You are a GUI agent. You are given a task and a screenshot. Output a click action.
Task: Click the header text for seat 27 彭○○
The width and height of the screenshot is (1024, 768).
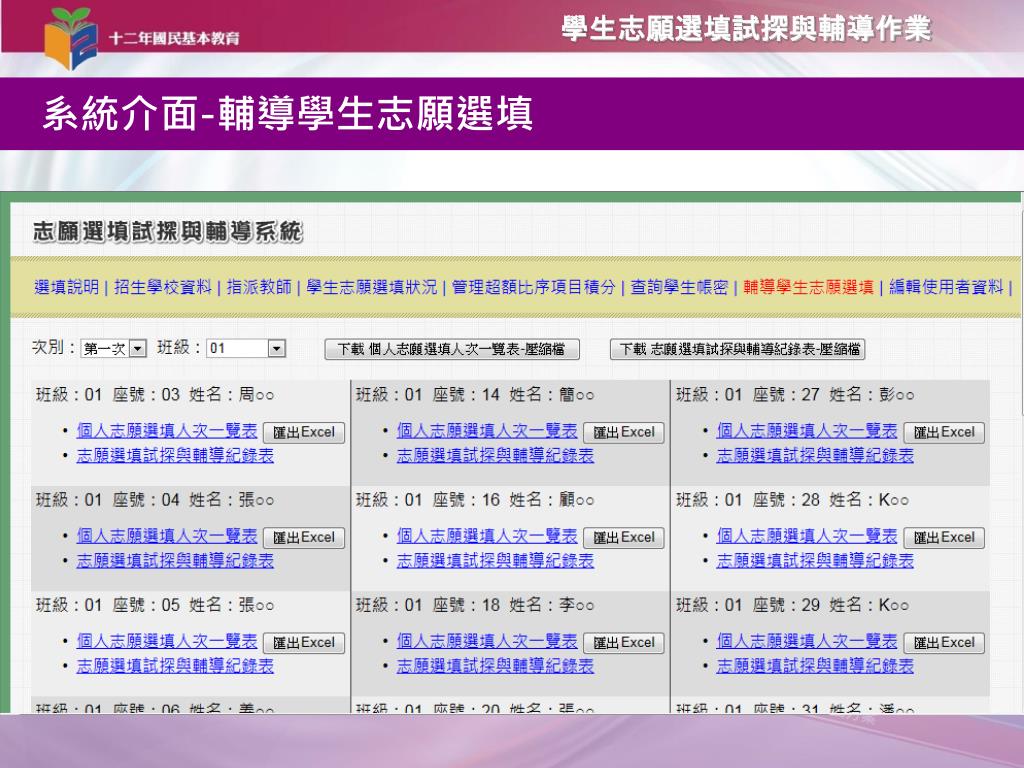click(795, 394)
